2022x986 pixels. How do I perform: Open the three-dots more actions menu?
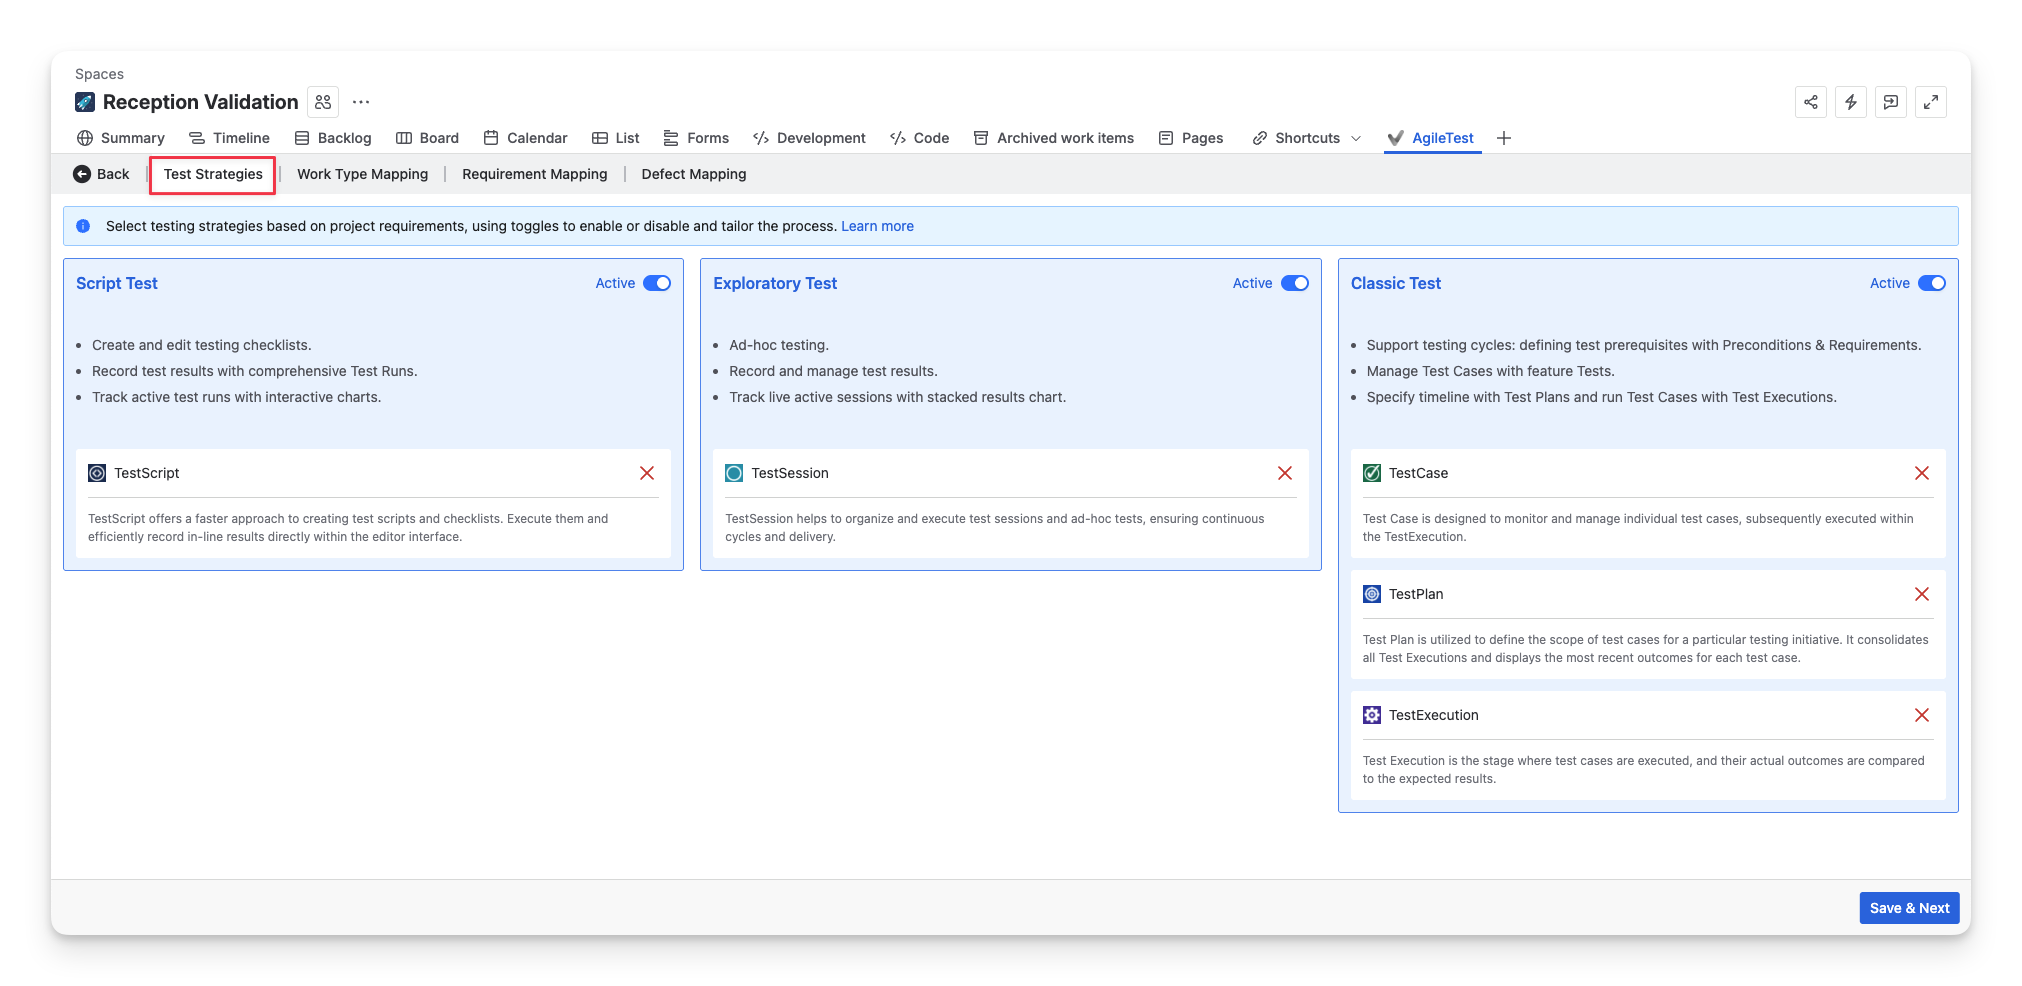pyautogui.click(x=361, y=102)
